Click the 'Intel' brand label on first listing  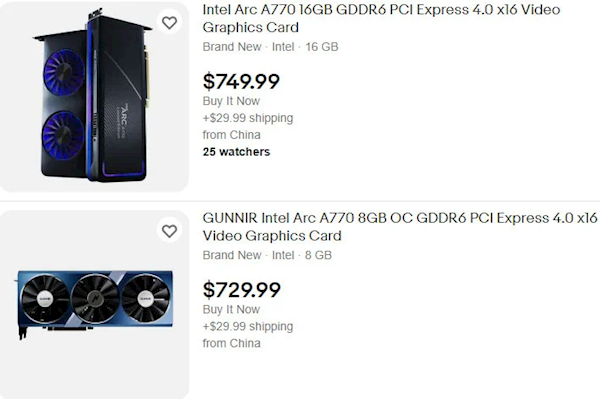point(283,47)
